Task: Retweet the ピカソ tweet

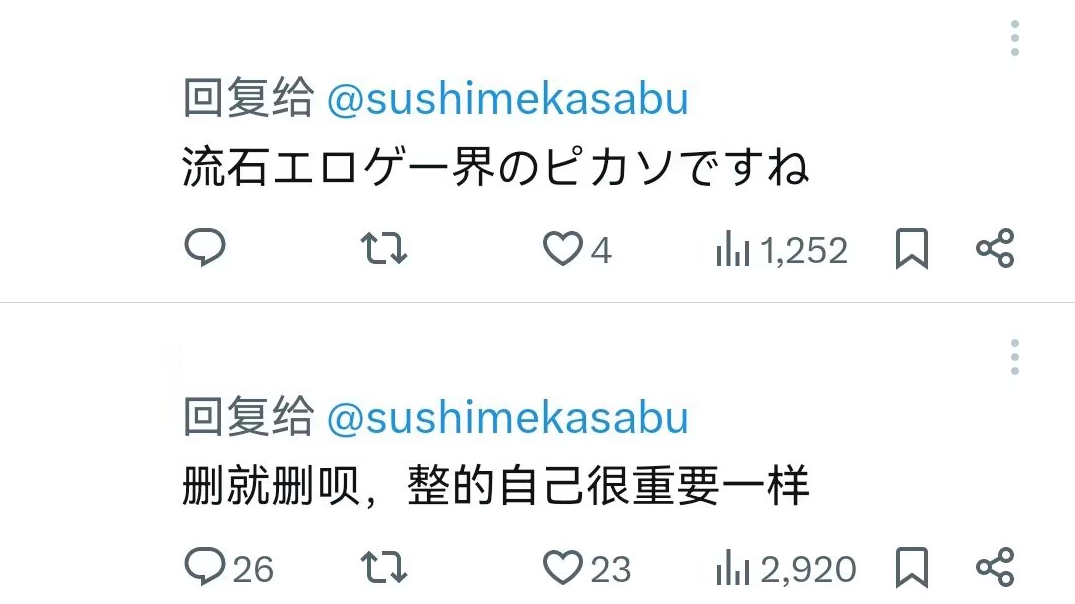Action: [x=383, y=248]
